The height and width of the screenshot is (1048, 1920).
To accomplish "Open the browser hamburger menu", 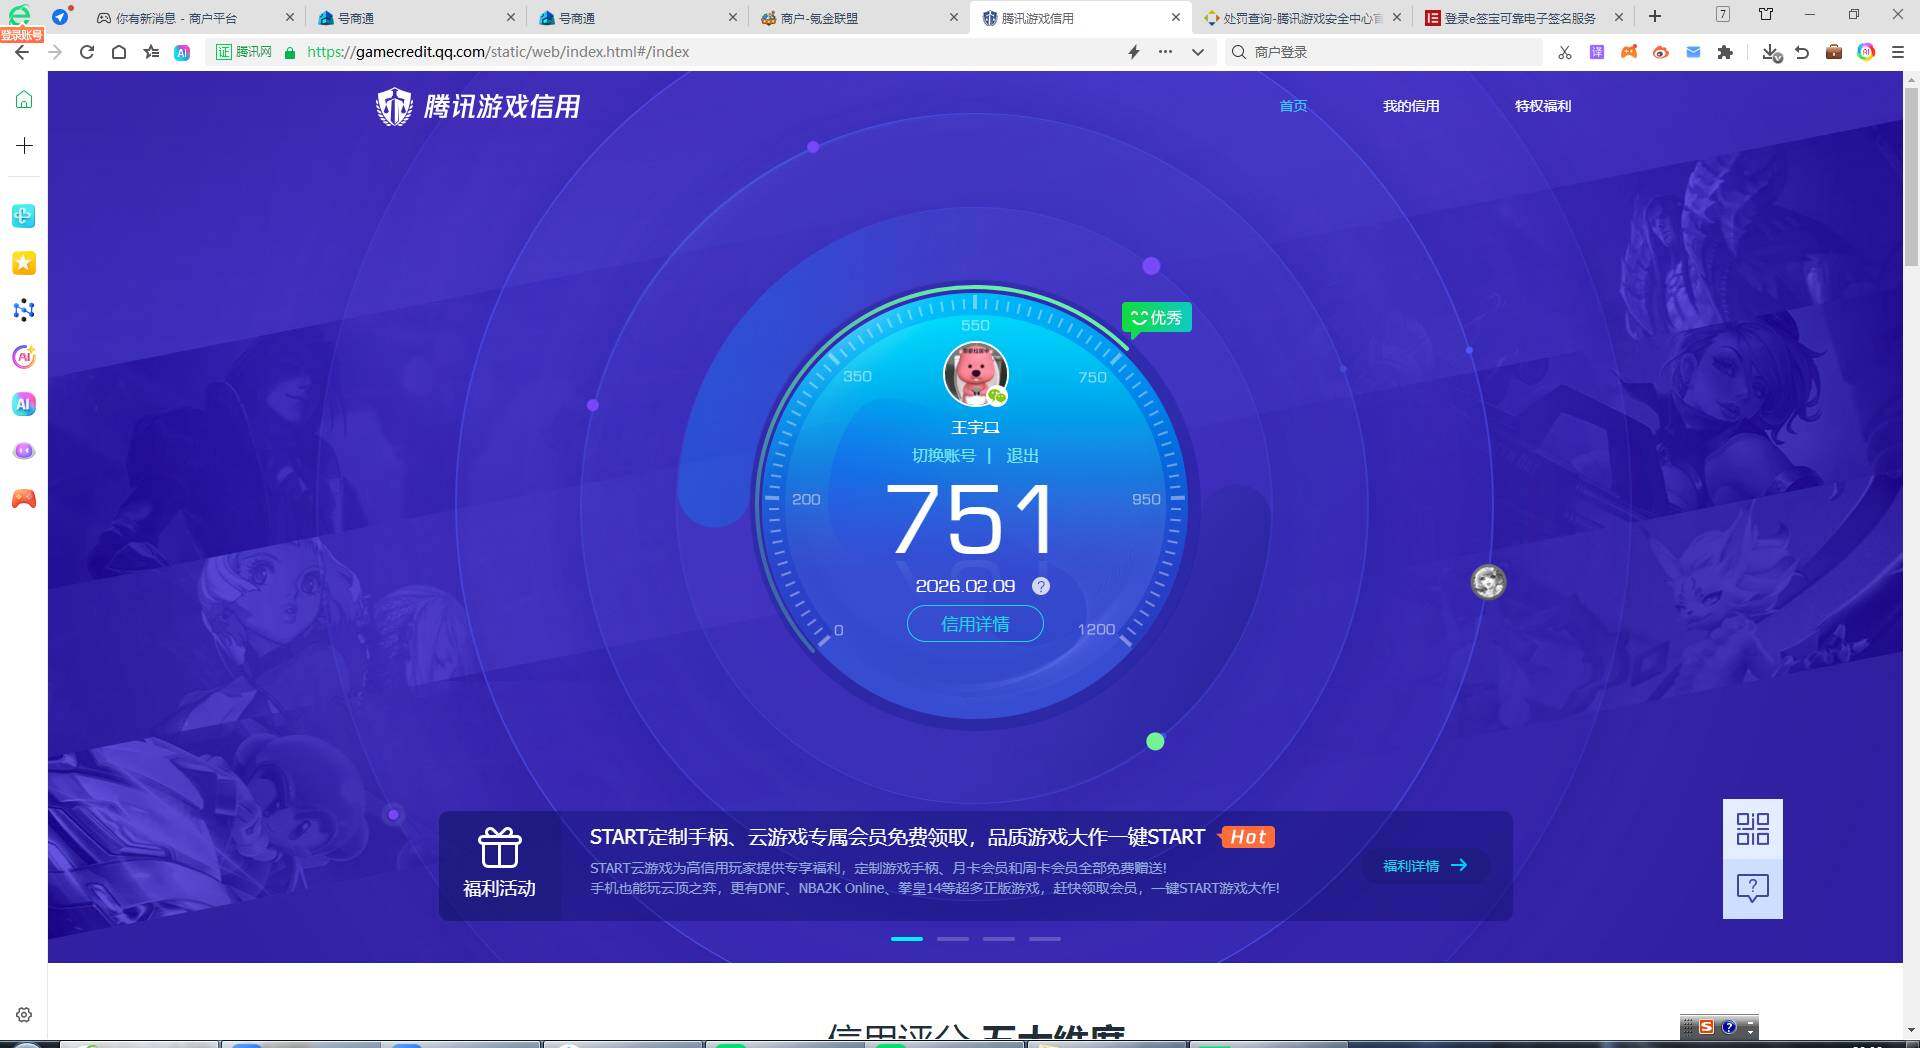I will (1897, 52).
